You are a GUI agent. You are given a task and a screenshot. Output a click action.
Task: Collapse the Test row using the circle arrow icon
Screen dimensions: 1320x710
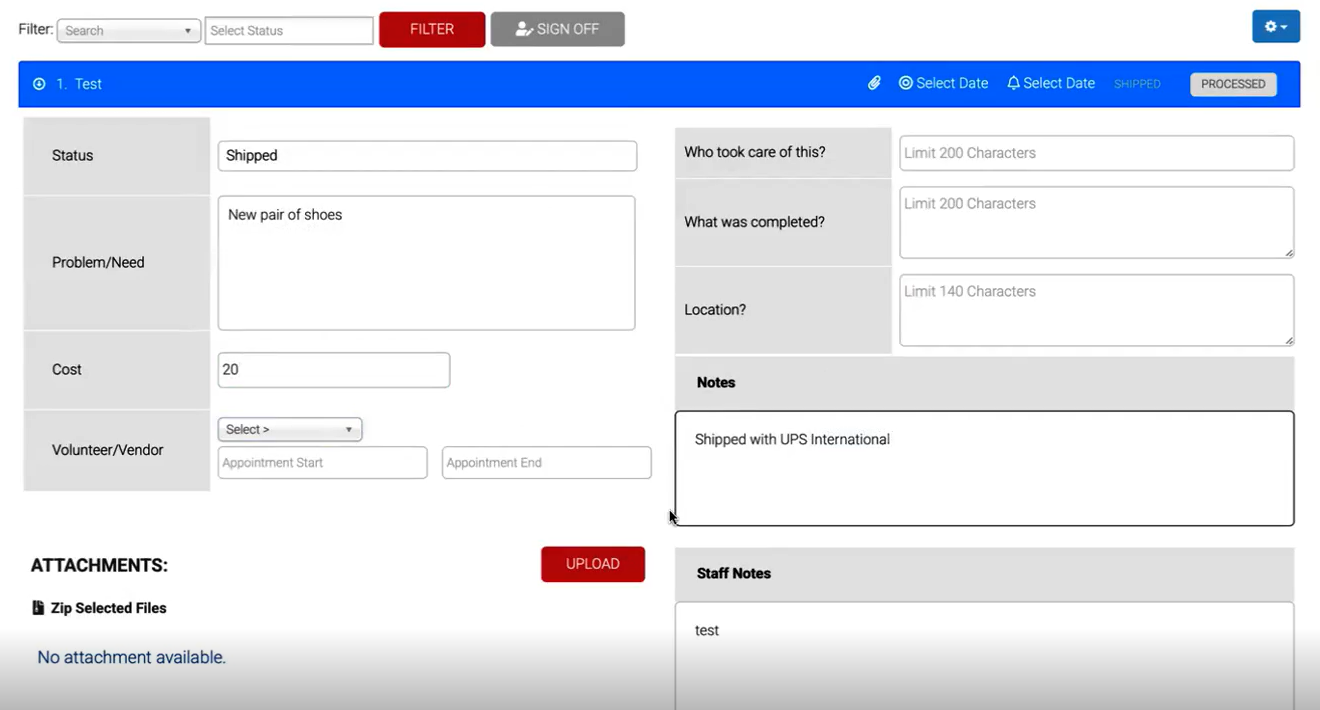click(39, 84)
